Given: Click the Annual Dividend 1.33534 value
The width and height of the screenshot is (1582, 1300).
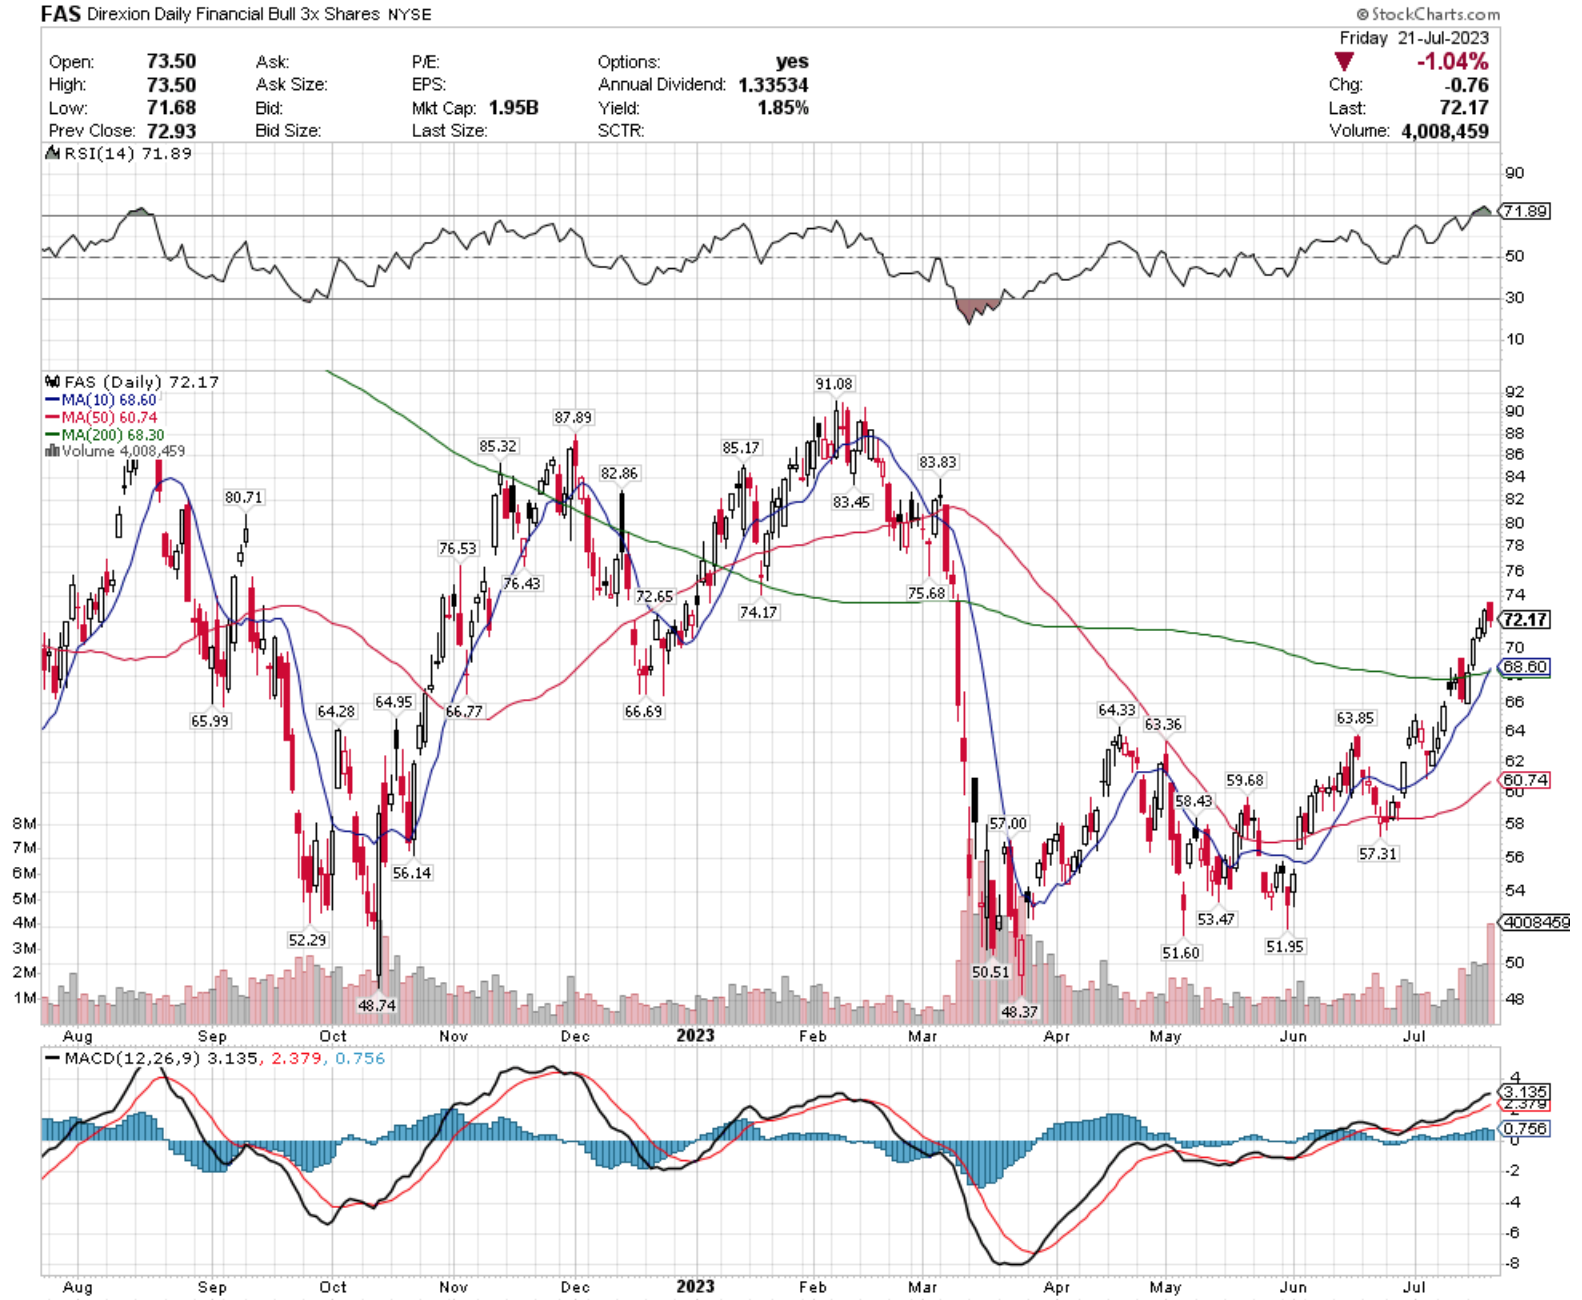Looking at the screenshot, I should click(773, 85).
